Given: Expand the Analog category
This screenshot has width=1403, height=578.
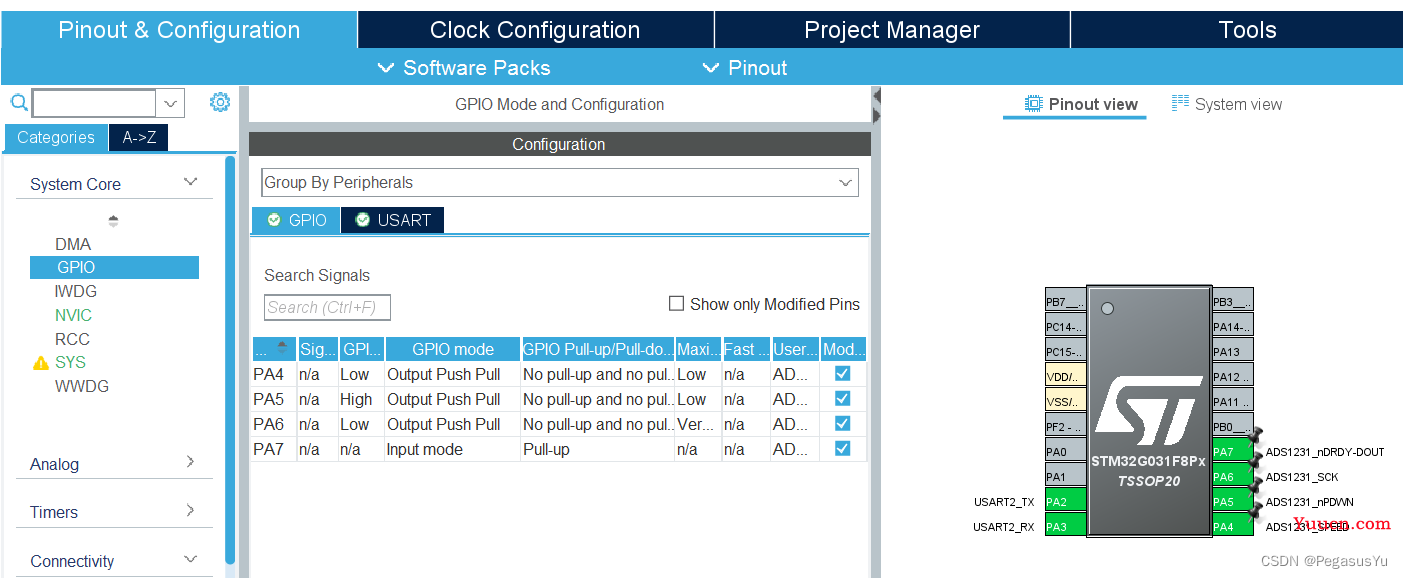Looking at the screenshot, I should point(190,462).
